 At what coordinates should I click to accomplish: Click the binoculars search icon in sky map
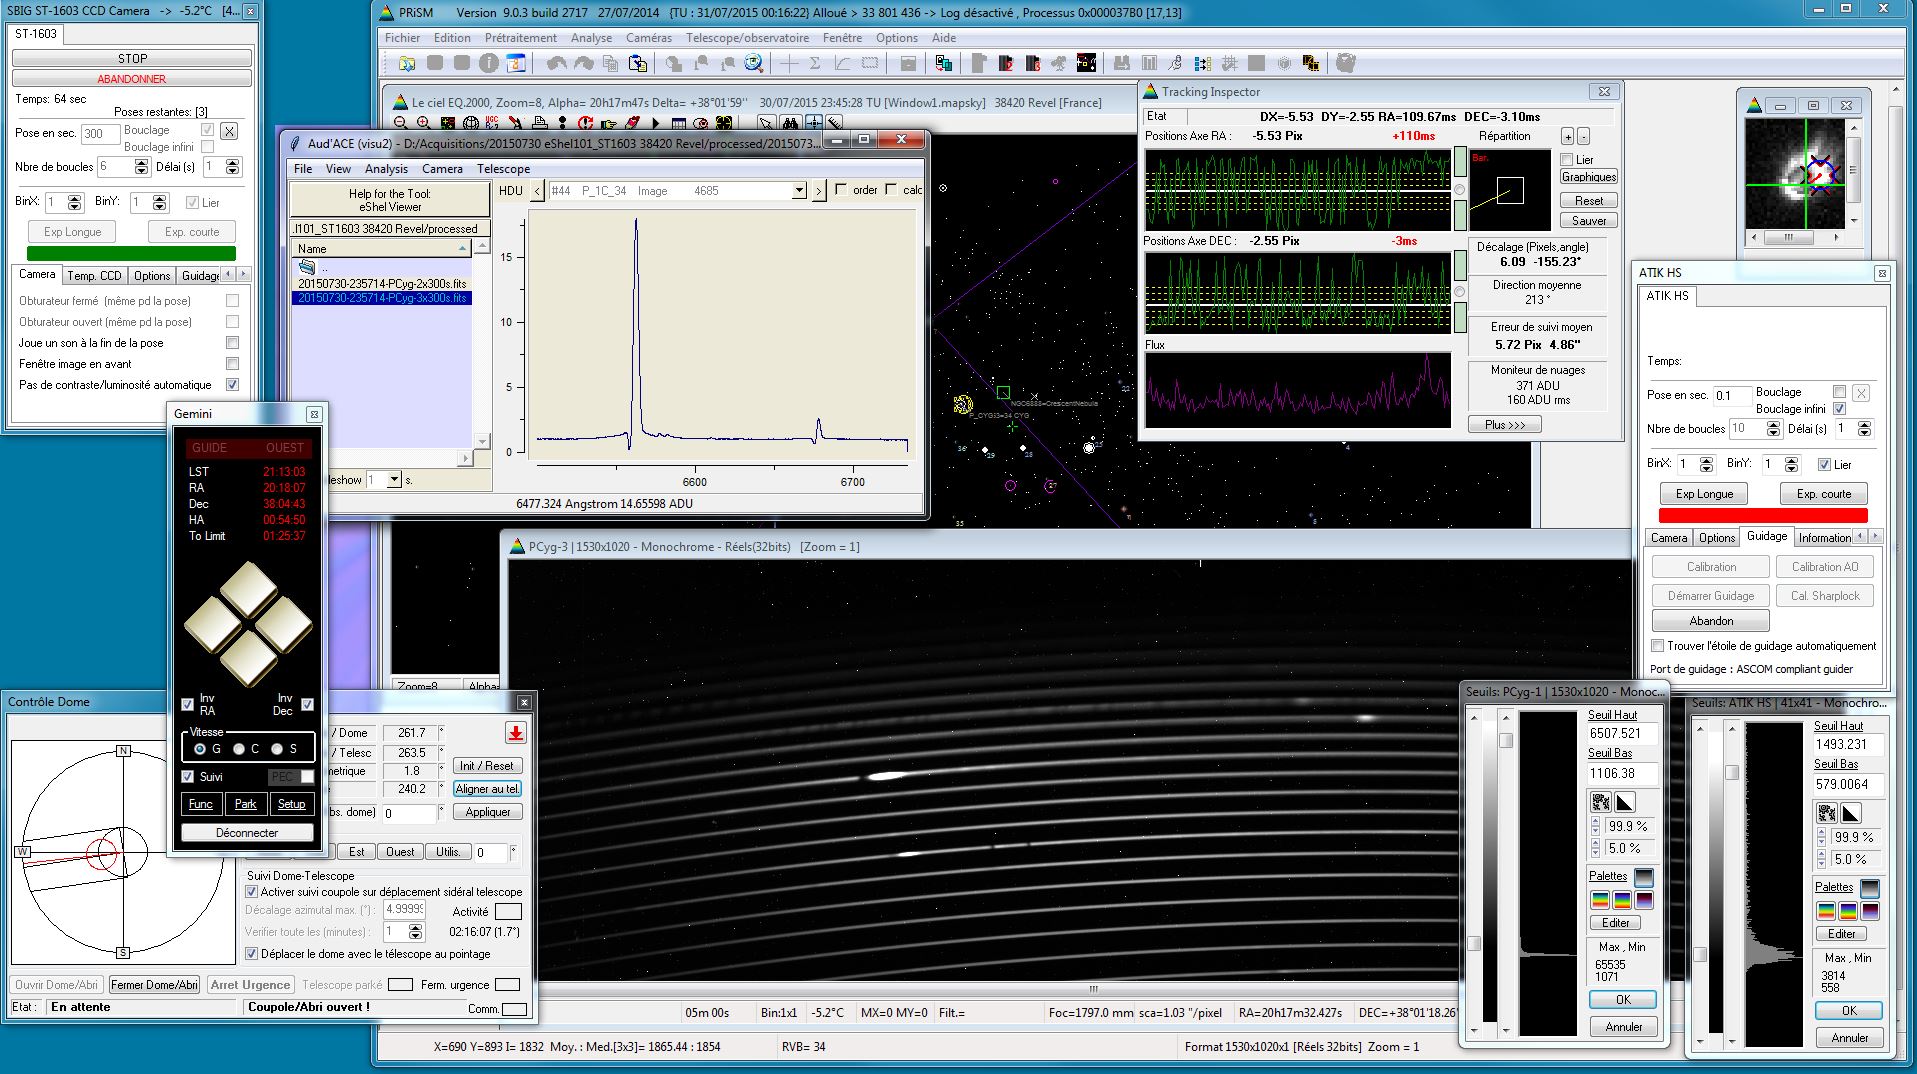tap(790, 124)
